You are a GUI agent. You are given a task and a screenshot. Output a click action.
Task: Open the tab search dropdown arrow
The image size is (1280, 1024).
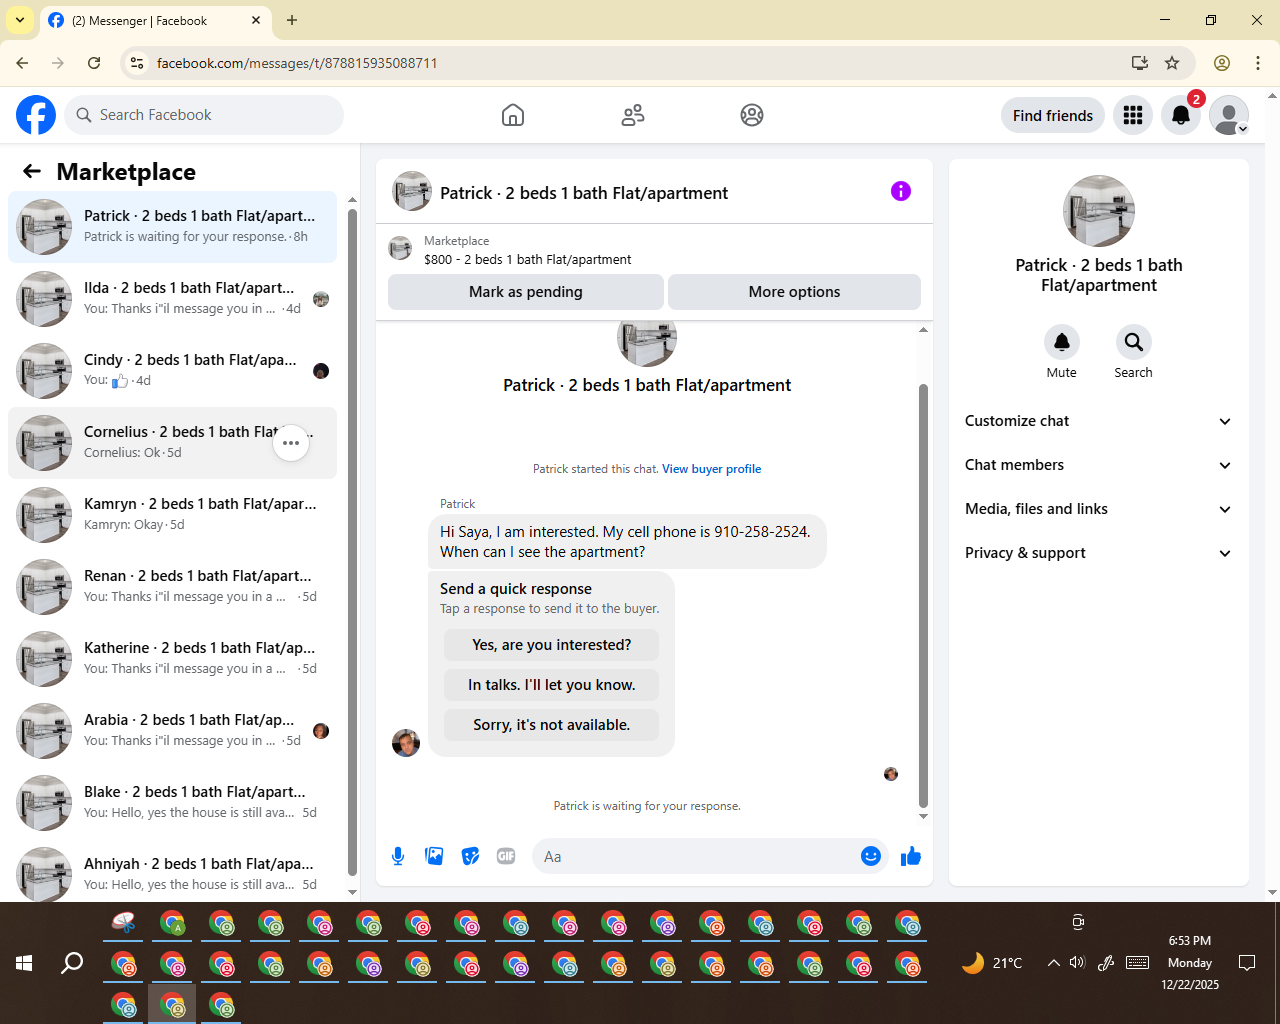(x=20, y=20)
